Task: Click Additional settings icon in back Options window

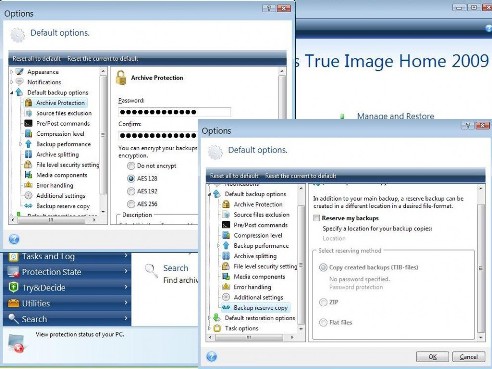Action: [29, 195]
